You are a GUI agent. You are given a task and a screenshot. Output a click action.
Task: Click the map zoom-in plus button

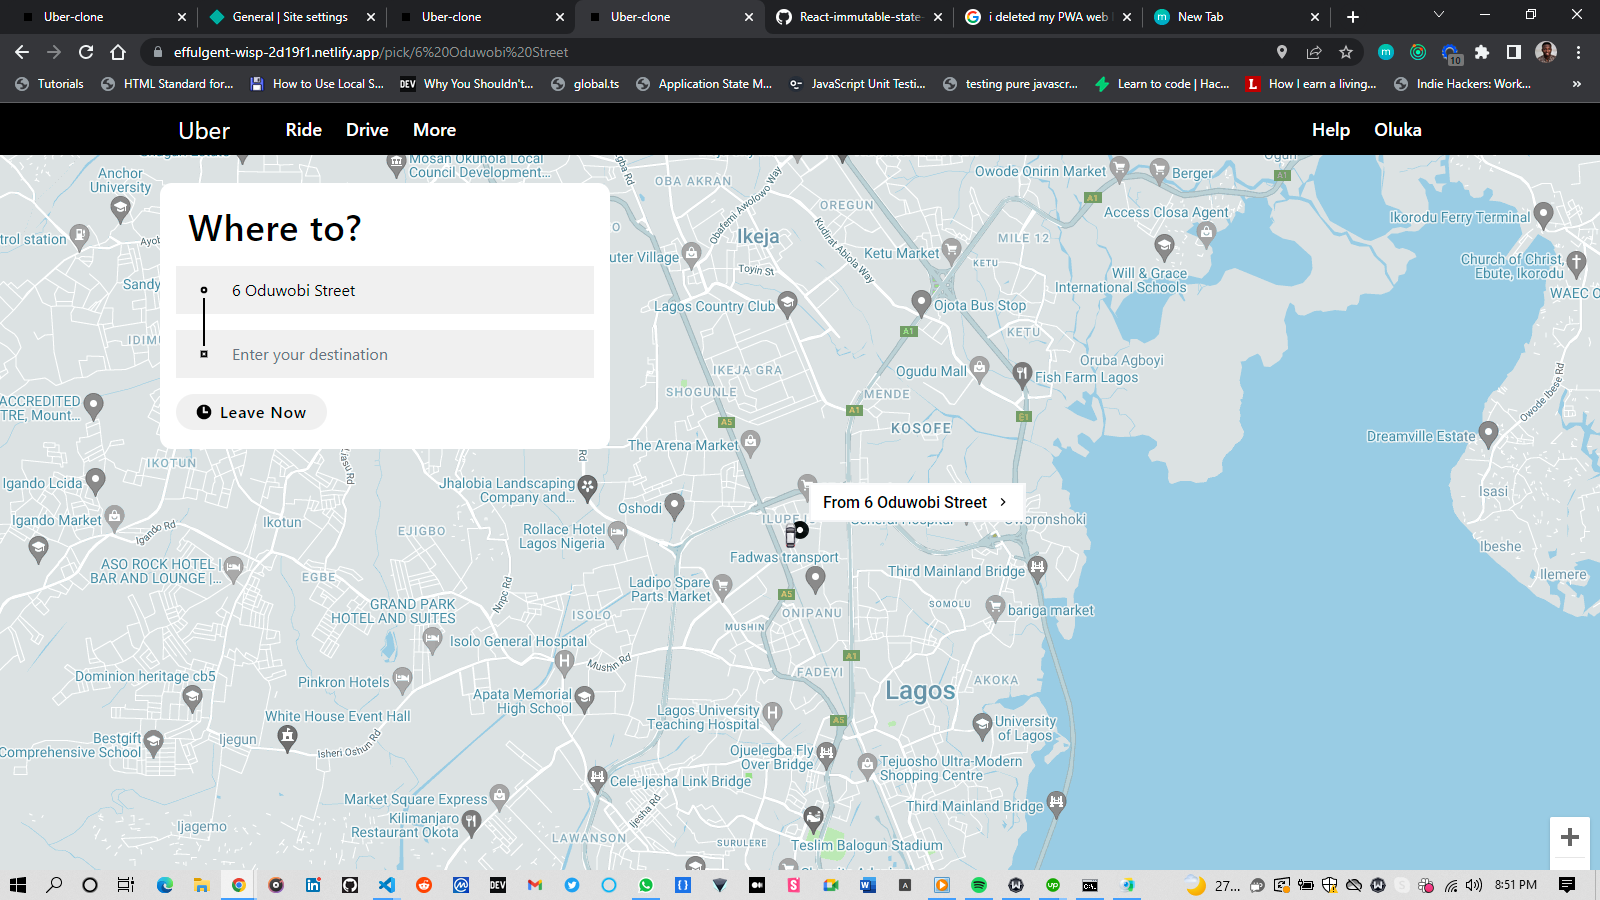click(x=1570, y=837)
